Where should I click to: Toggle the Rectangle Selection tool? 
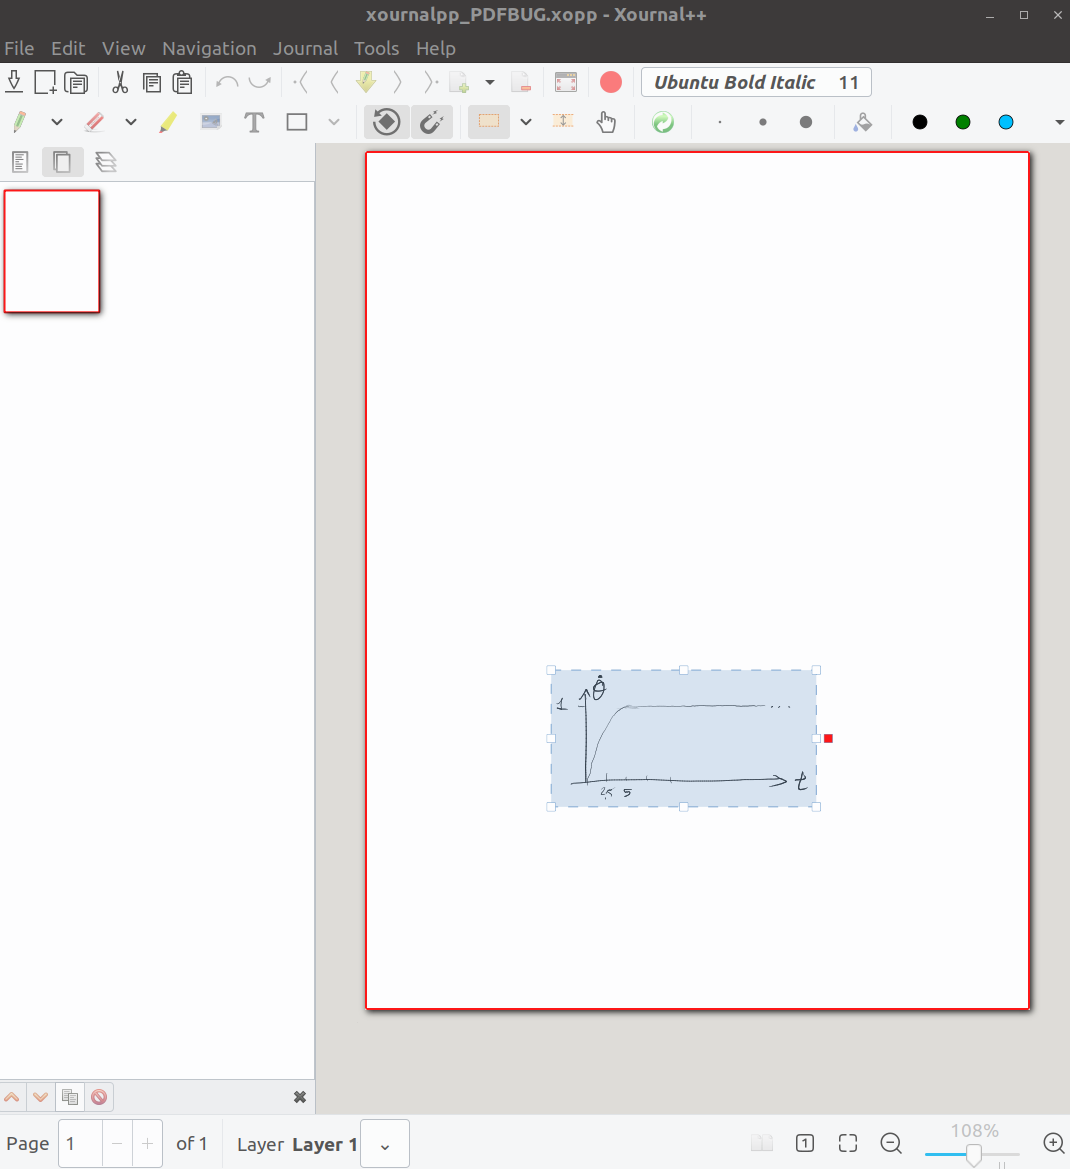[488, 121]
